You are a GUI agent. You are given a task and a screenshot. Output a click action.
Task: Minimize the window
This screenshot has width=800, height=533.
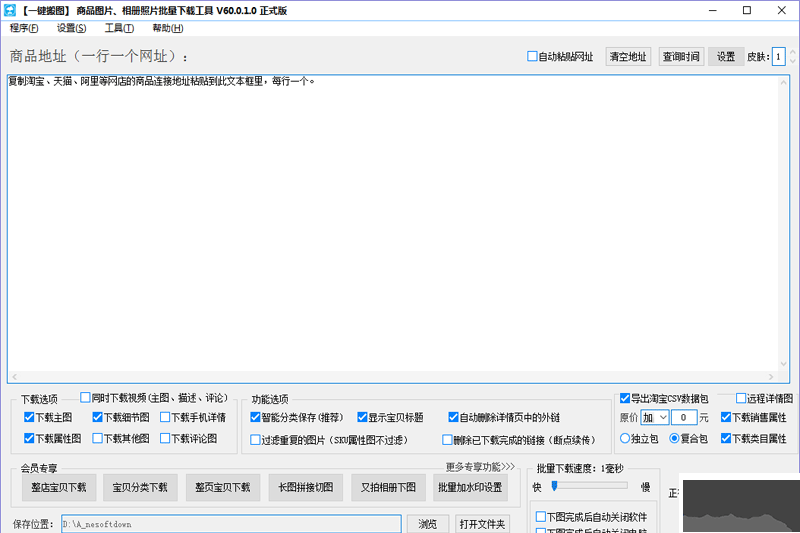click(713, 10)
